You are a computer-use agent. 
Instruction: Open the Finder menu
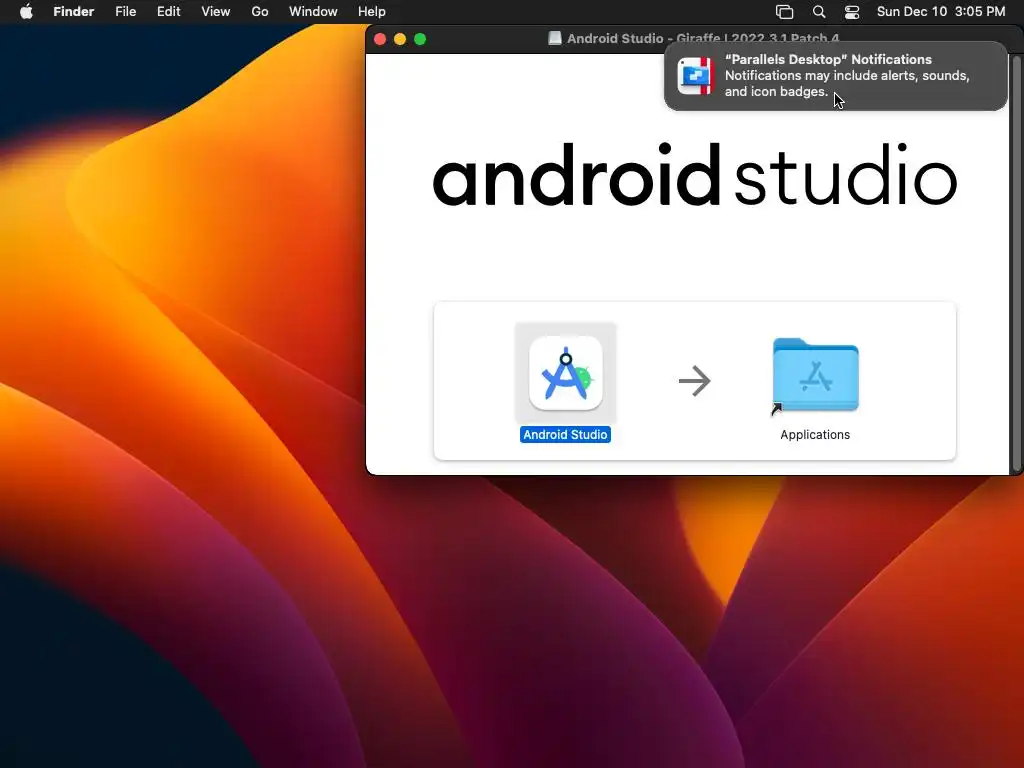[74, 12]
